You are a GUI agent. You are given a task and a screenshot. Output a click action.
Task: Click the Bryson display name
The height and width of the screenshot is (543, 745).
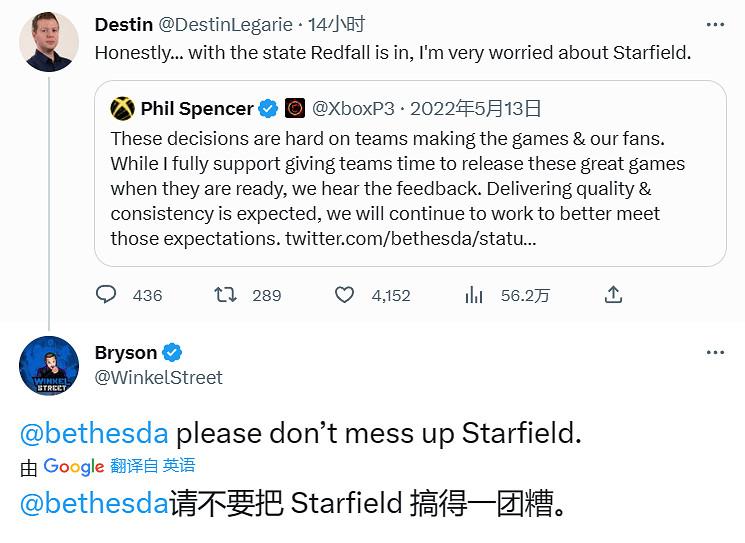pyautogui.click(x=126, y=352)
